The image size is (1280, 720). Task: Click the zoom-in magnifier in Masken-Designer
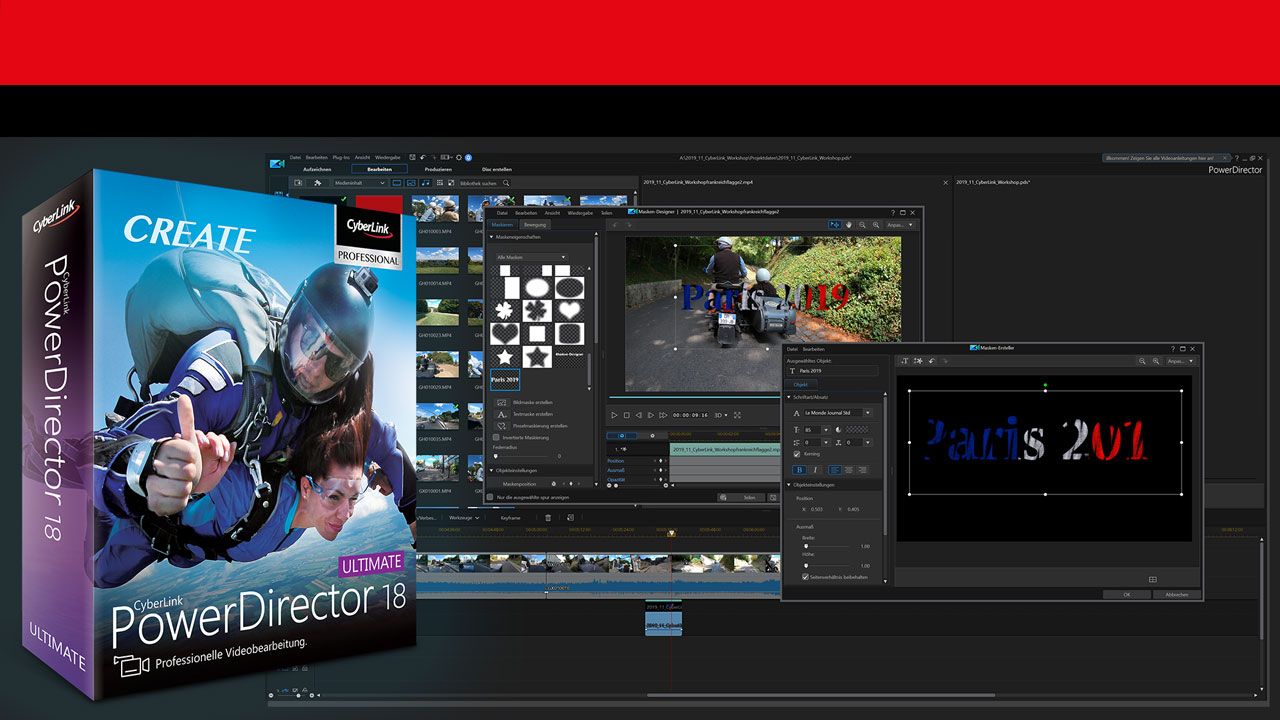click(x=876, y=225)
